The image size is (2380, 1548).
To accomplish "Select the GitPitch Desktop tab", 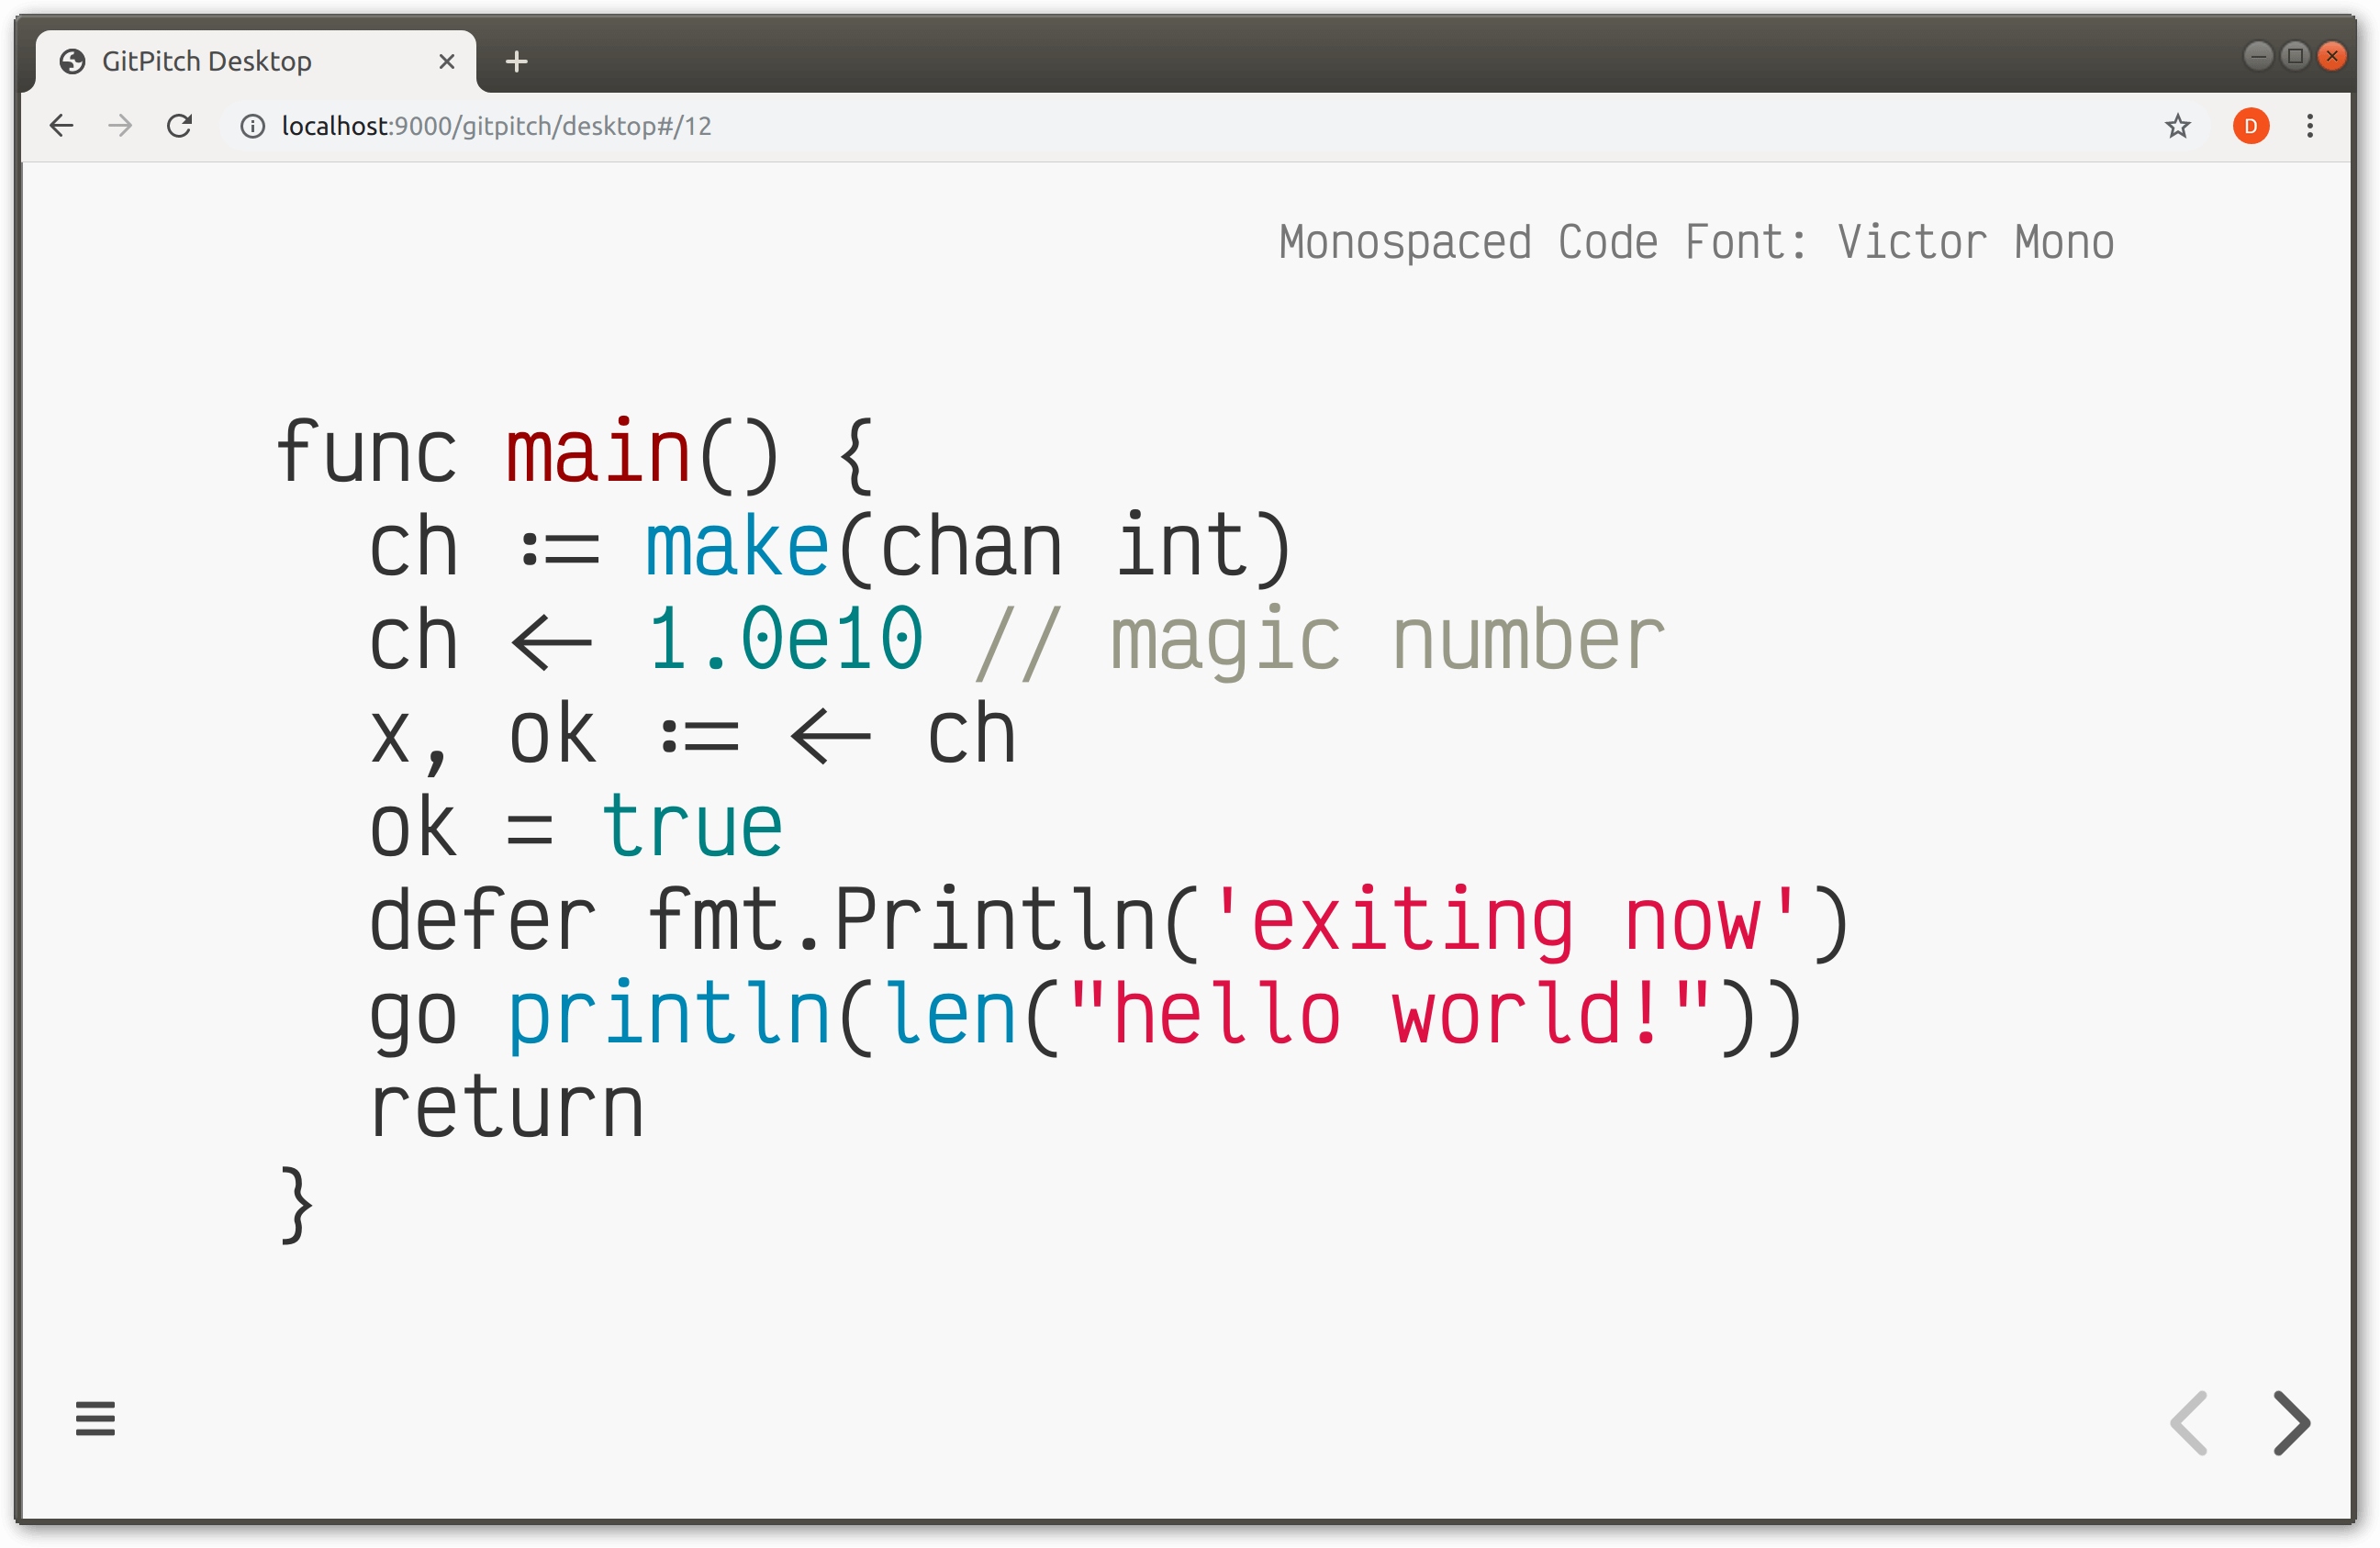I will tap(256, 62).
